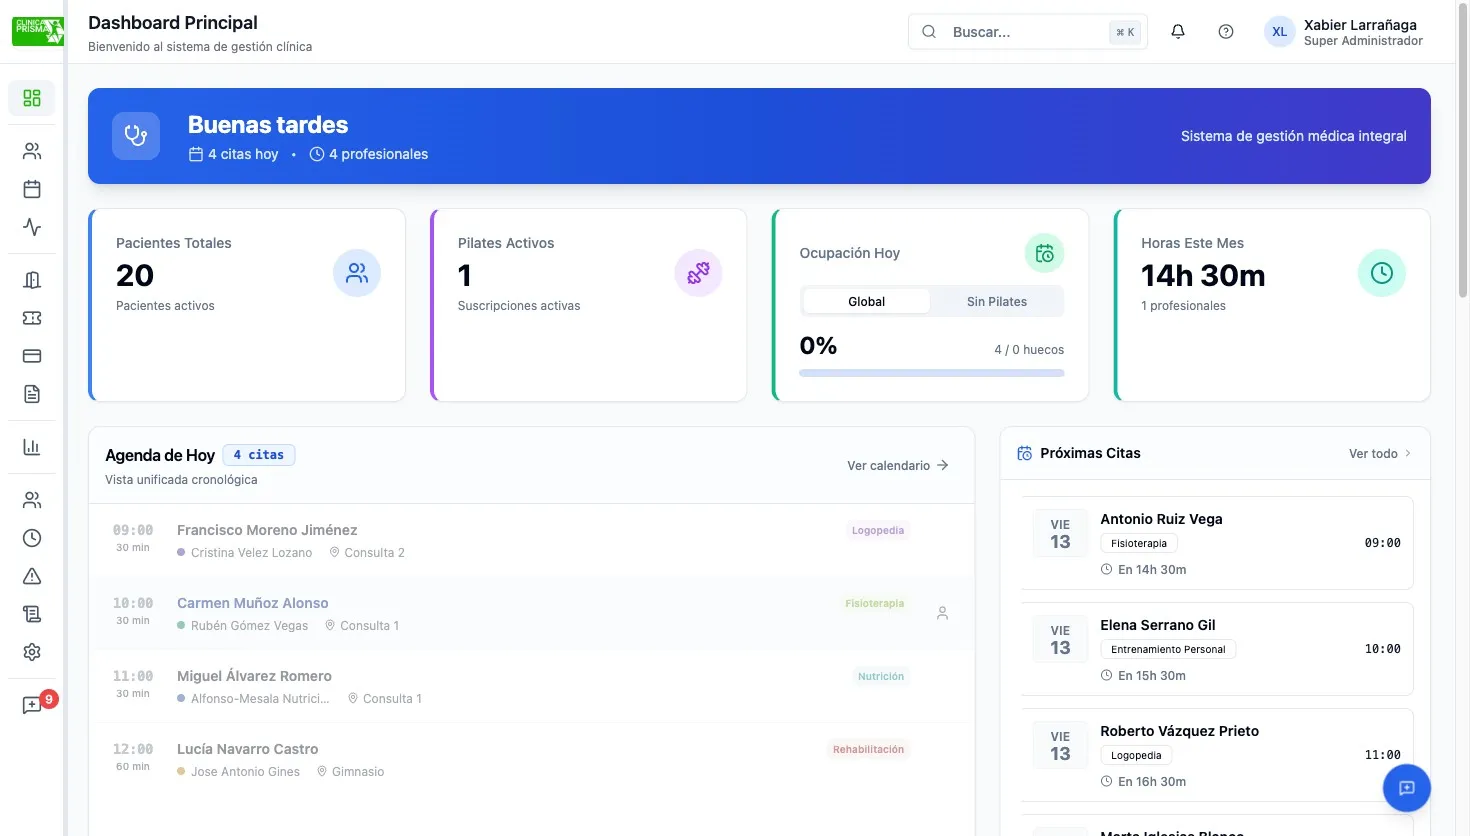Click the 4 citas badge
The width and height of the screenshot is (1470, 836).
tap(259, 455)
